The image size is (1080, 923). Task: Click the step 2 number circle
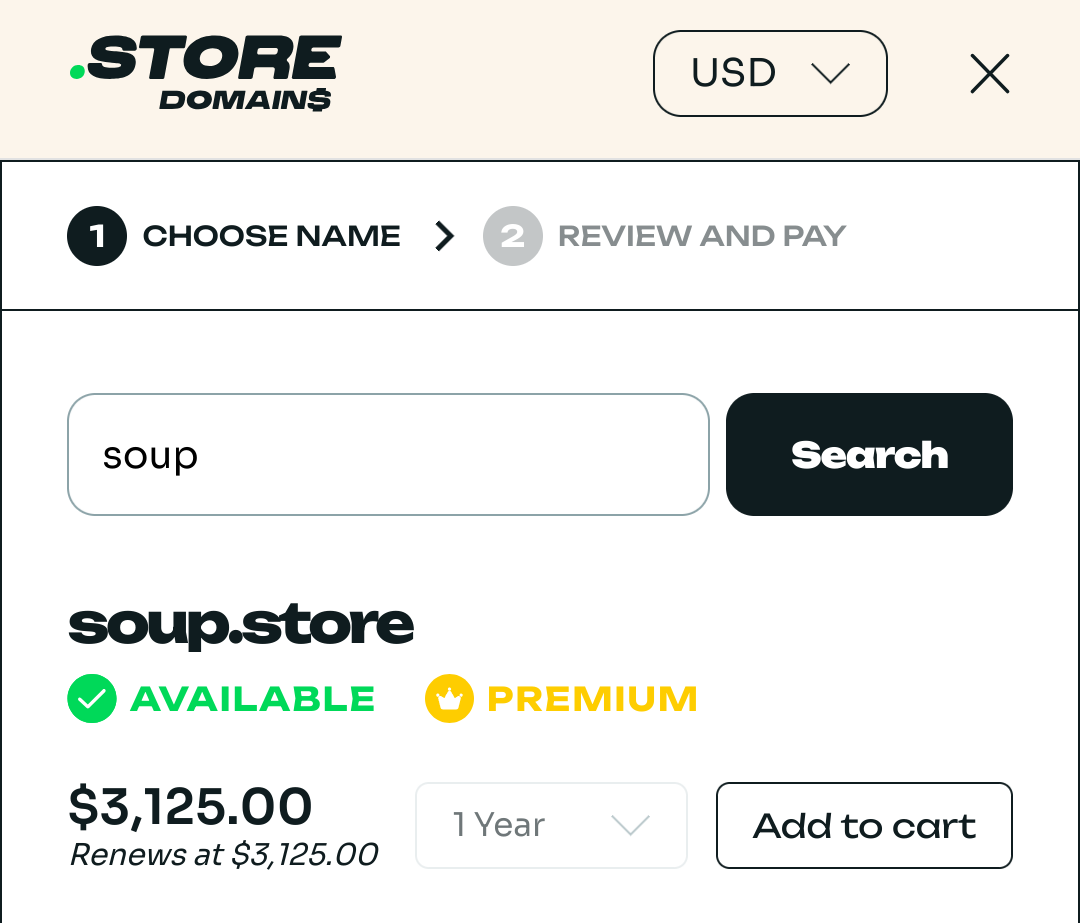tap(512, 236)
